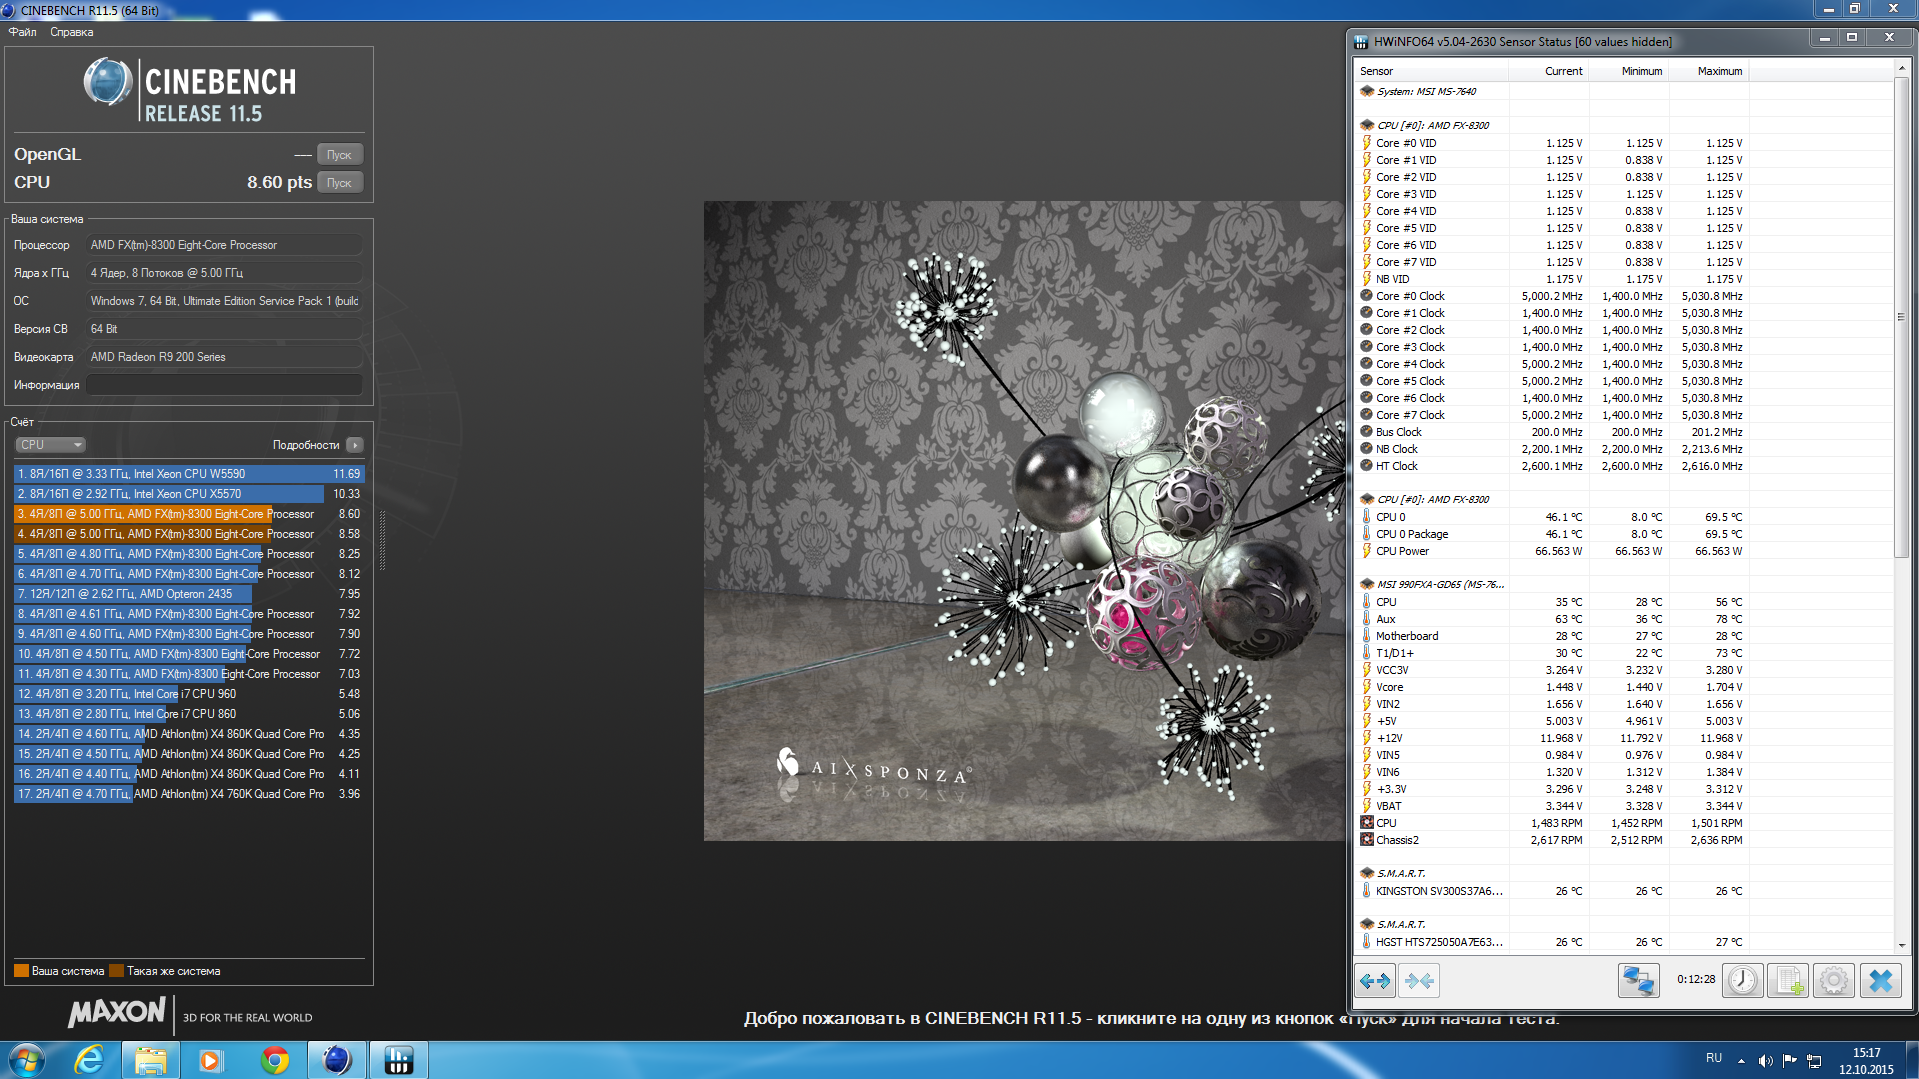1919x1079 pixels.
Task: Click HWiNFO expand columns arrows icon
Action: [1375, 980]
